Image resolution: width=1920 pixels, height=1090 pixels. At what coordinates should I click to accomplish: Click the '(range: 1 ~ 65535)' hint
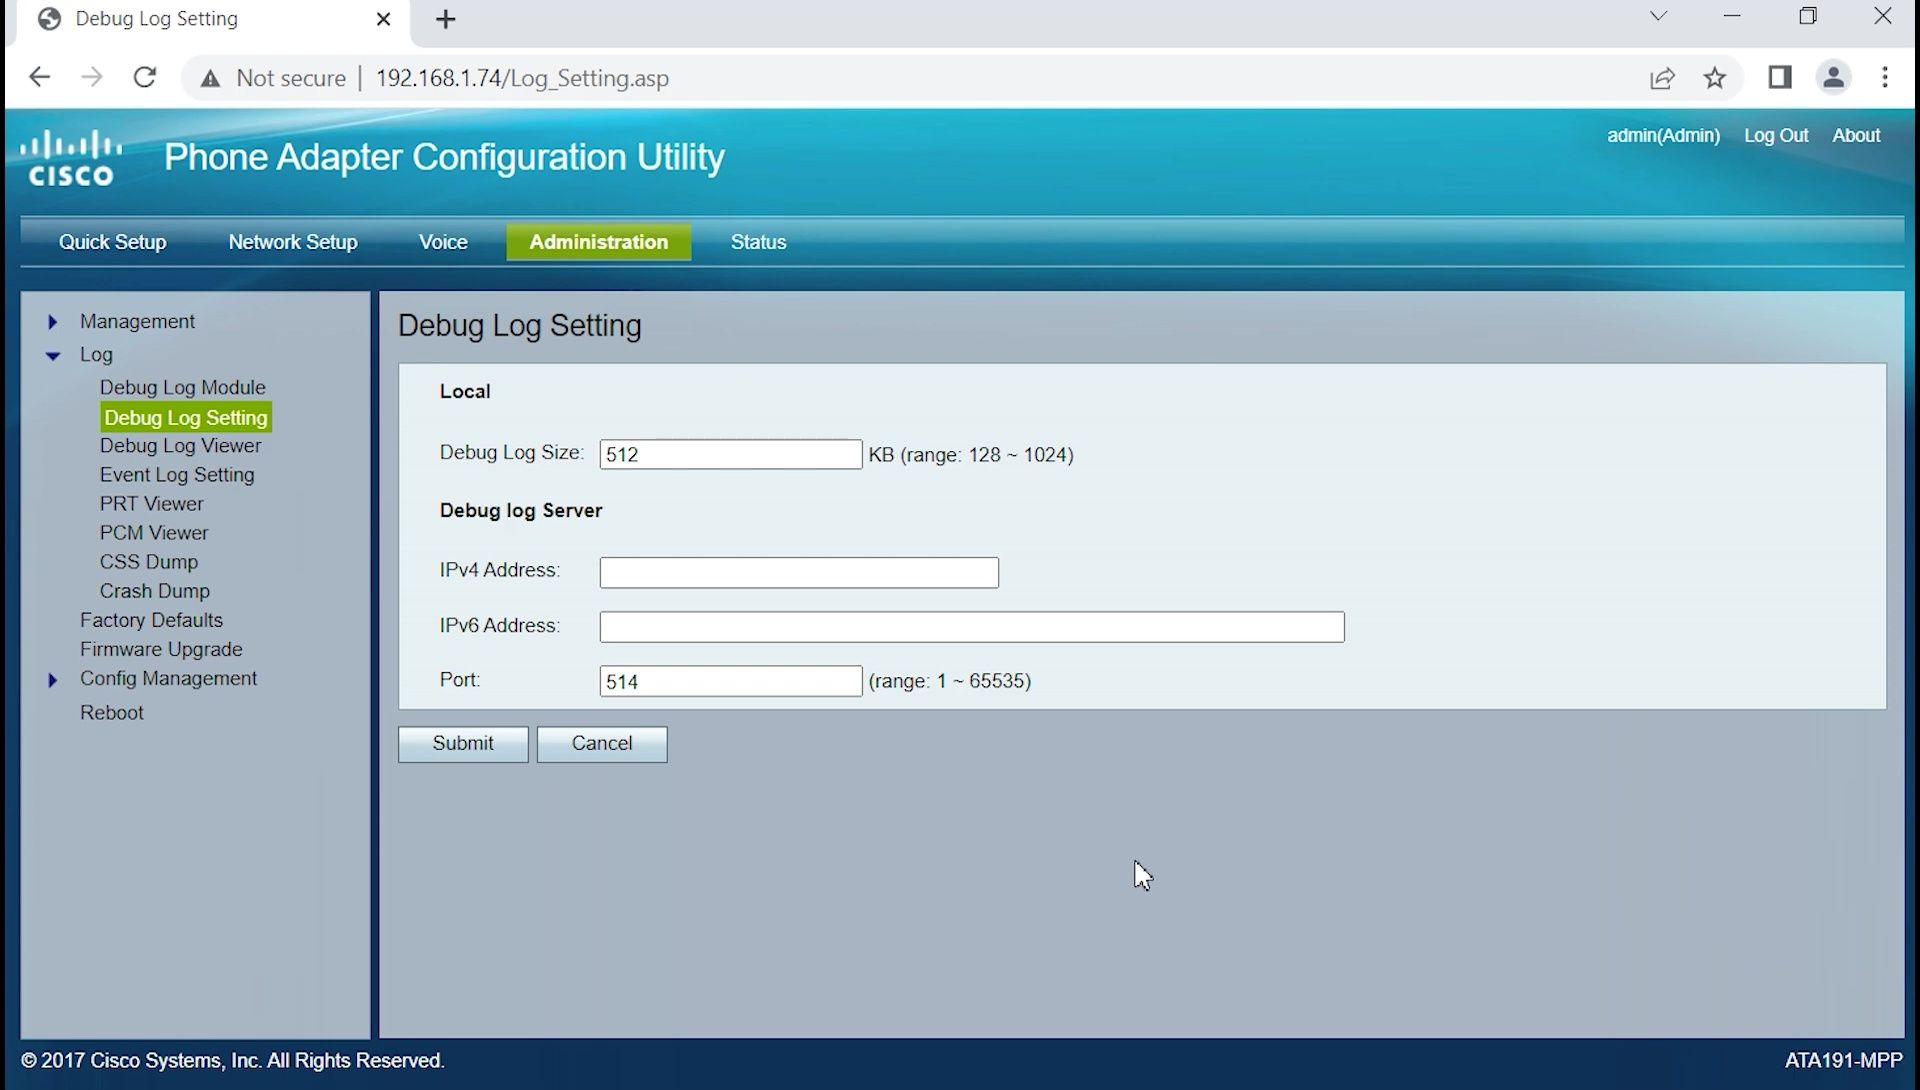coord(950,681)
